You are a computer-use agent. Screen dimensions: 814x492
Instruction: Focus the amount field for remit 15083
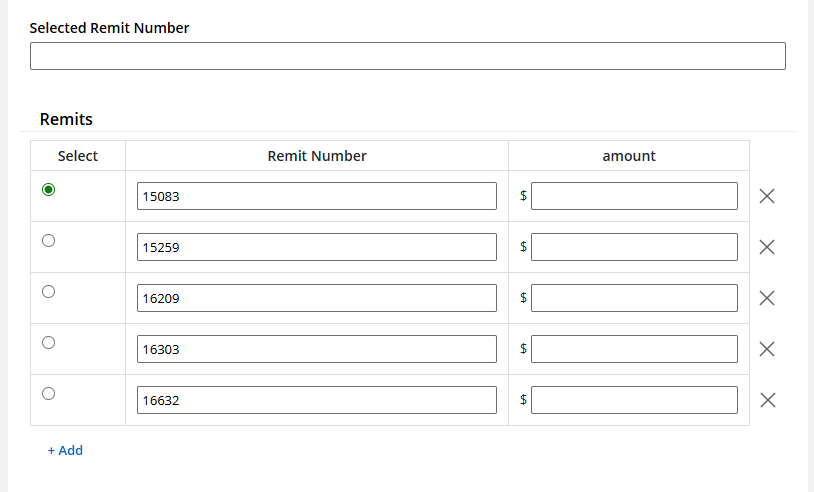click(x=634, y=196)
